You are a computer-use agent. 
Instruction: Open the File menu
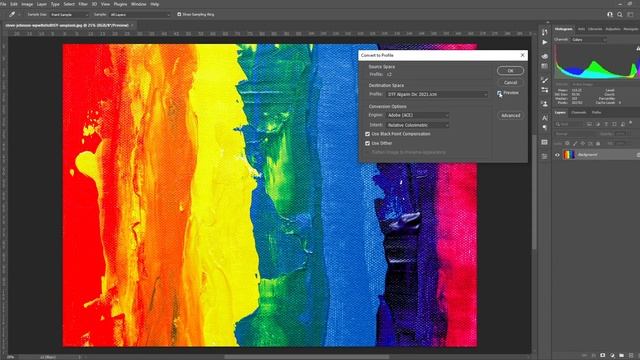3,4
